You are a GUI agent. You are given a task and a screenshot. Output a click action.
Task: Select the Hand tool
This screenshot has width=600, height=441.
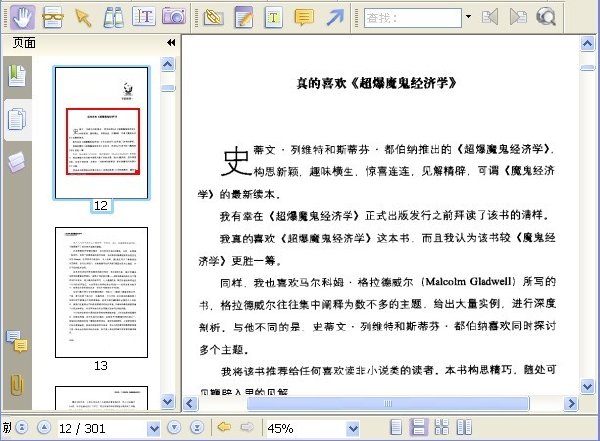tap(23, 17)
